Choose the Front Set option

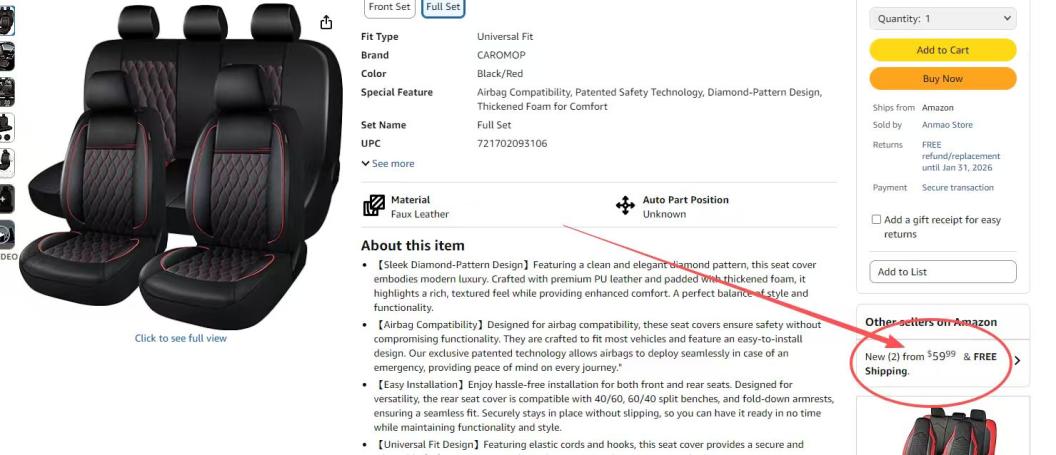(390, 7)
